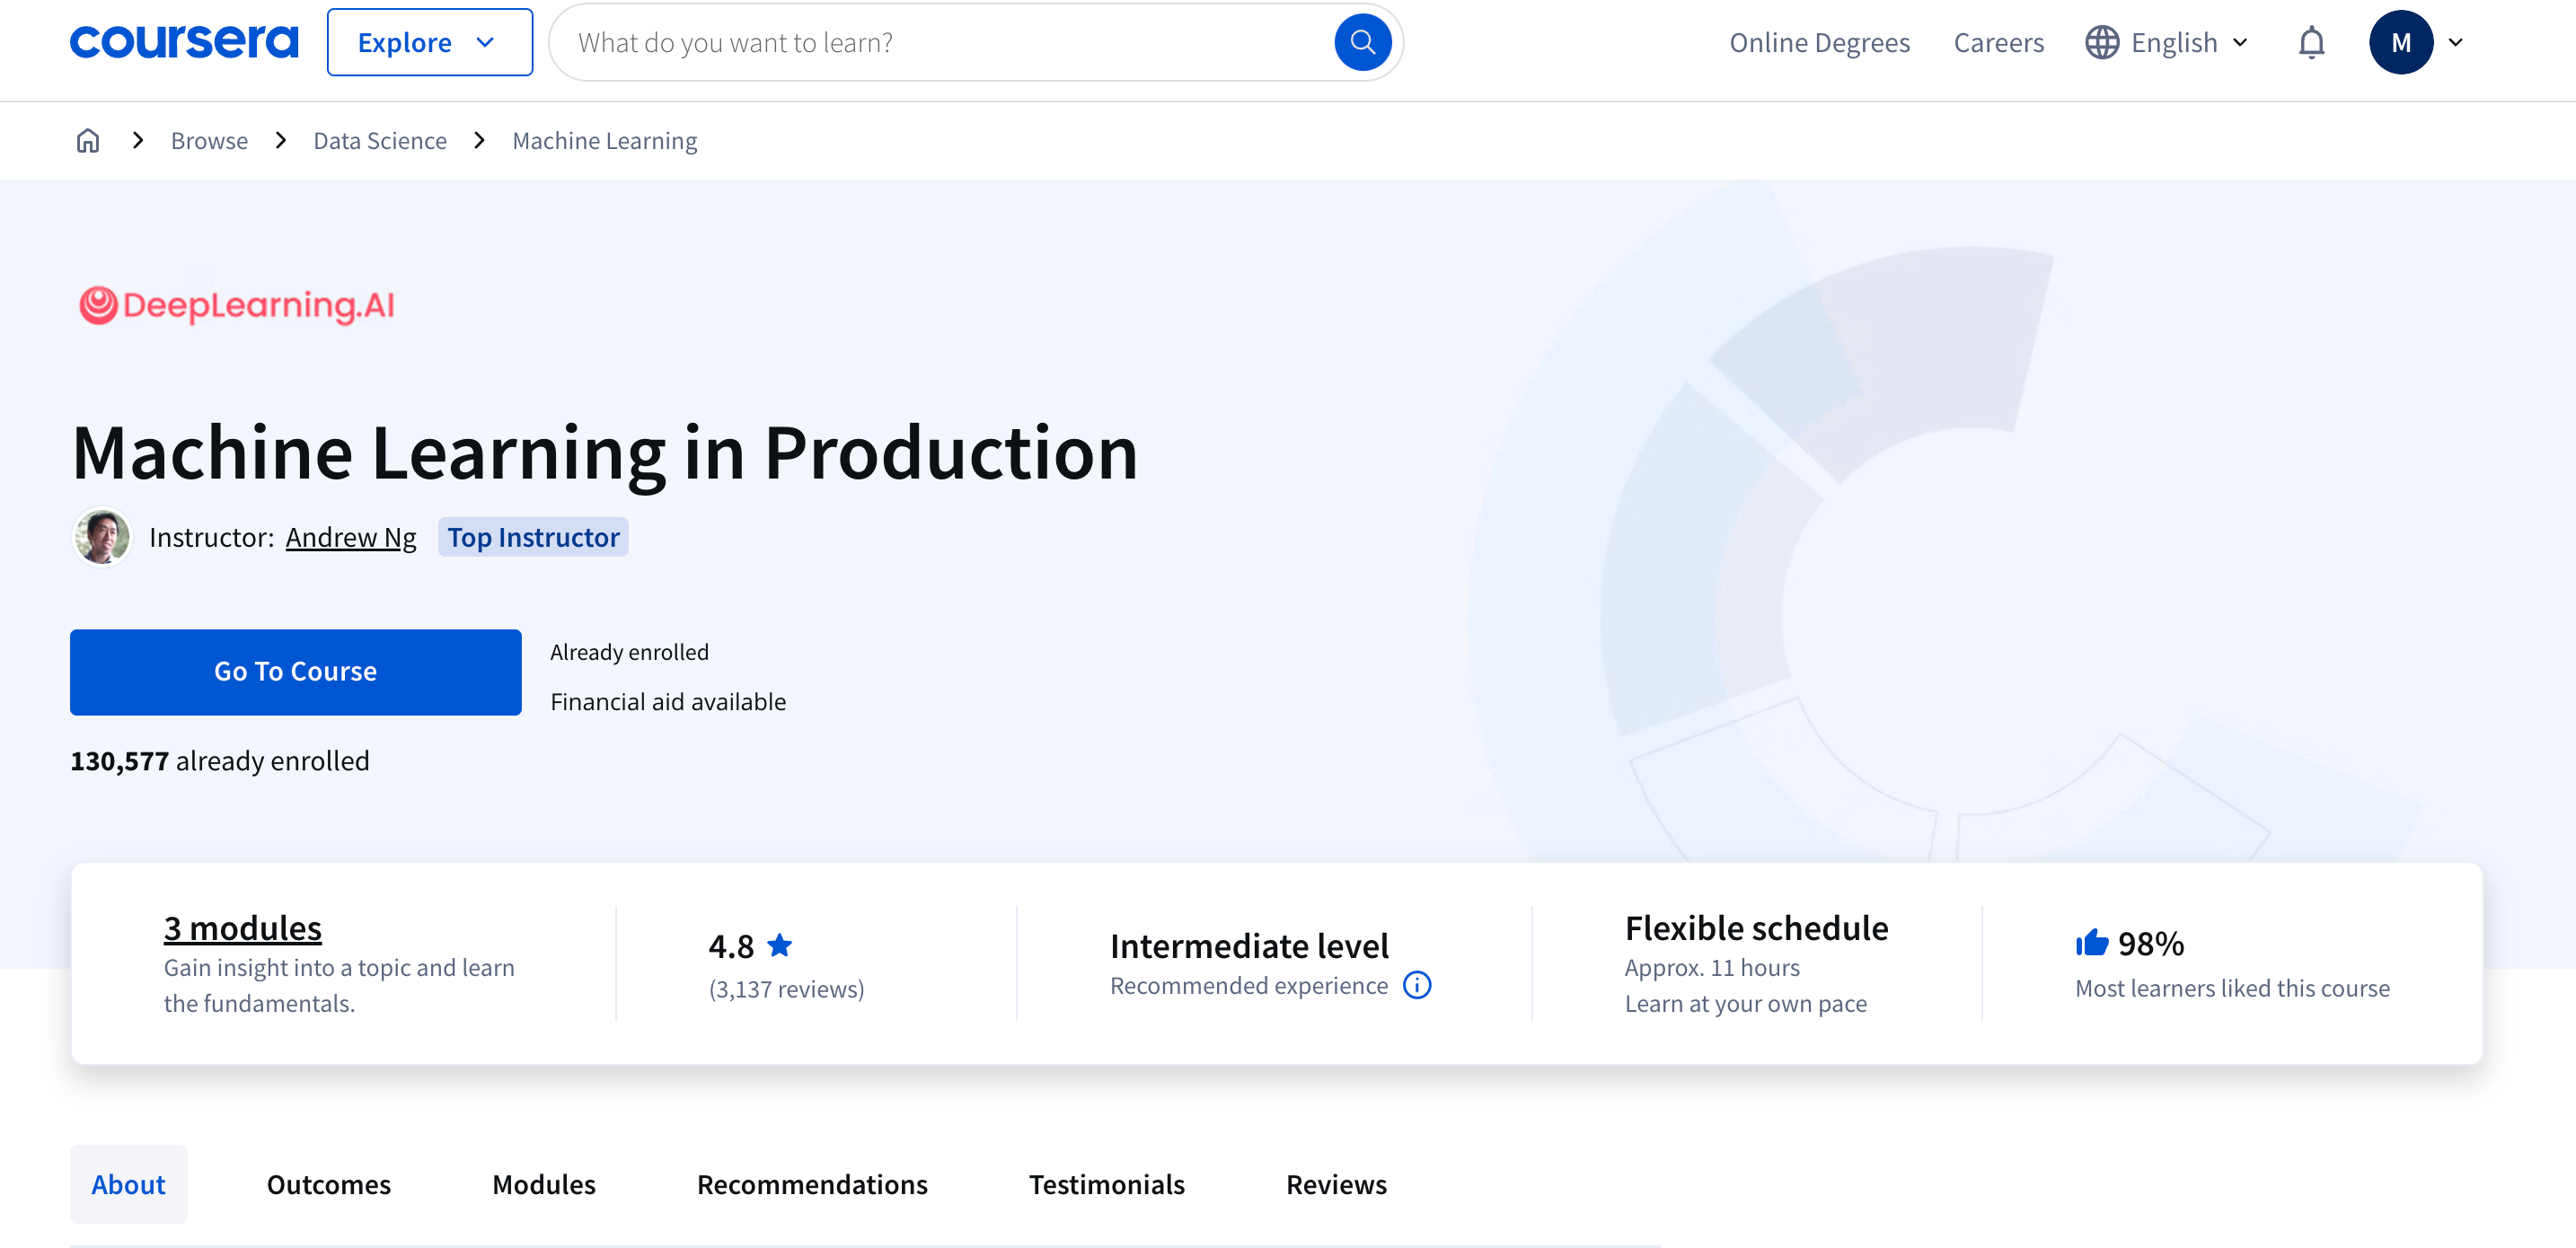
Task: Switch to the Outcomes tab
Action: pos(328,1184)
